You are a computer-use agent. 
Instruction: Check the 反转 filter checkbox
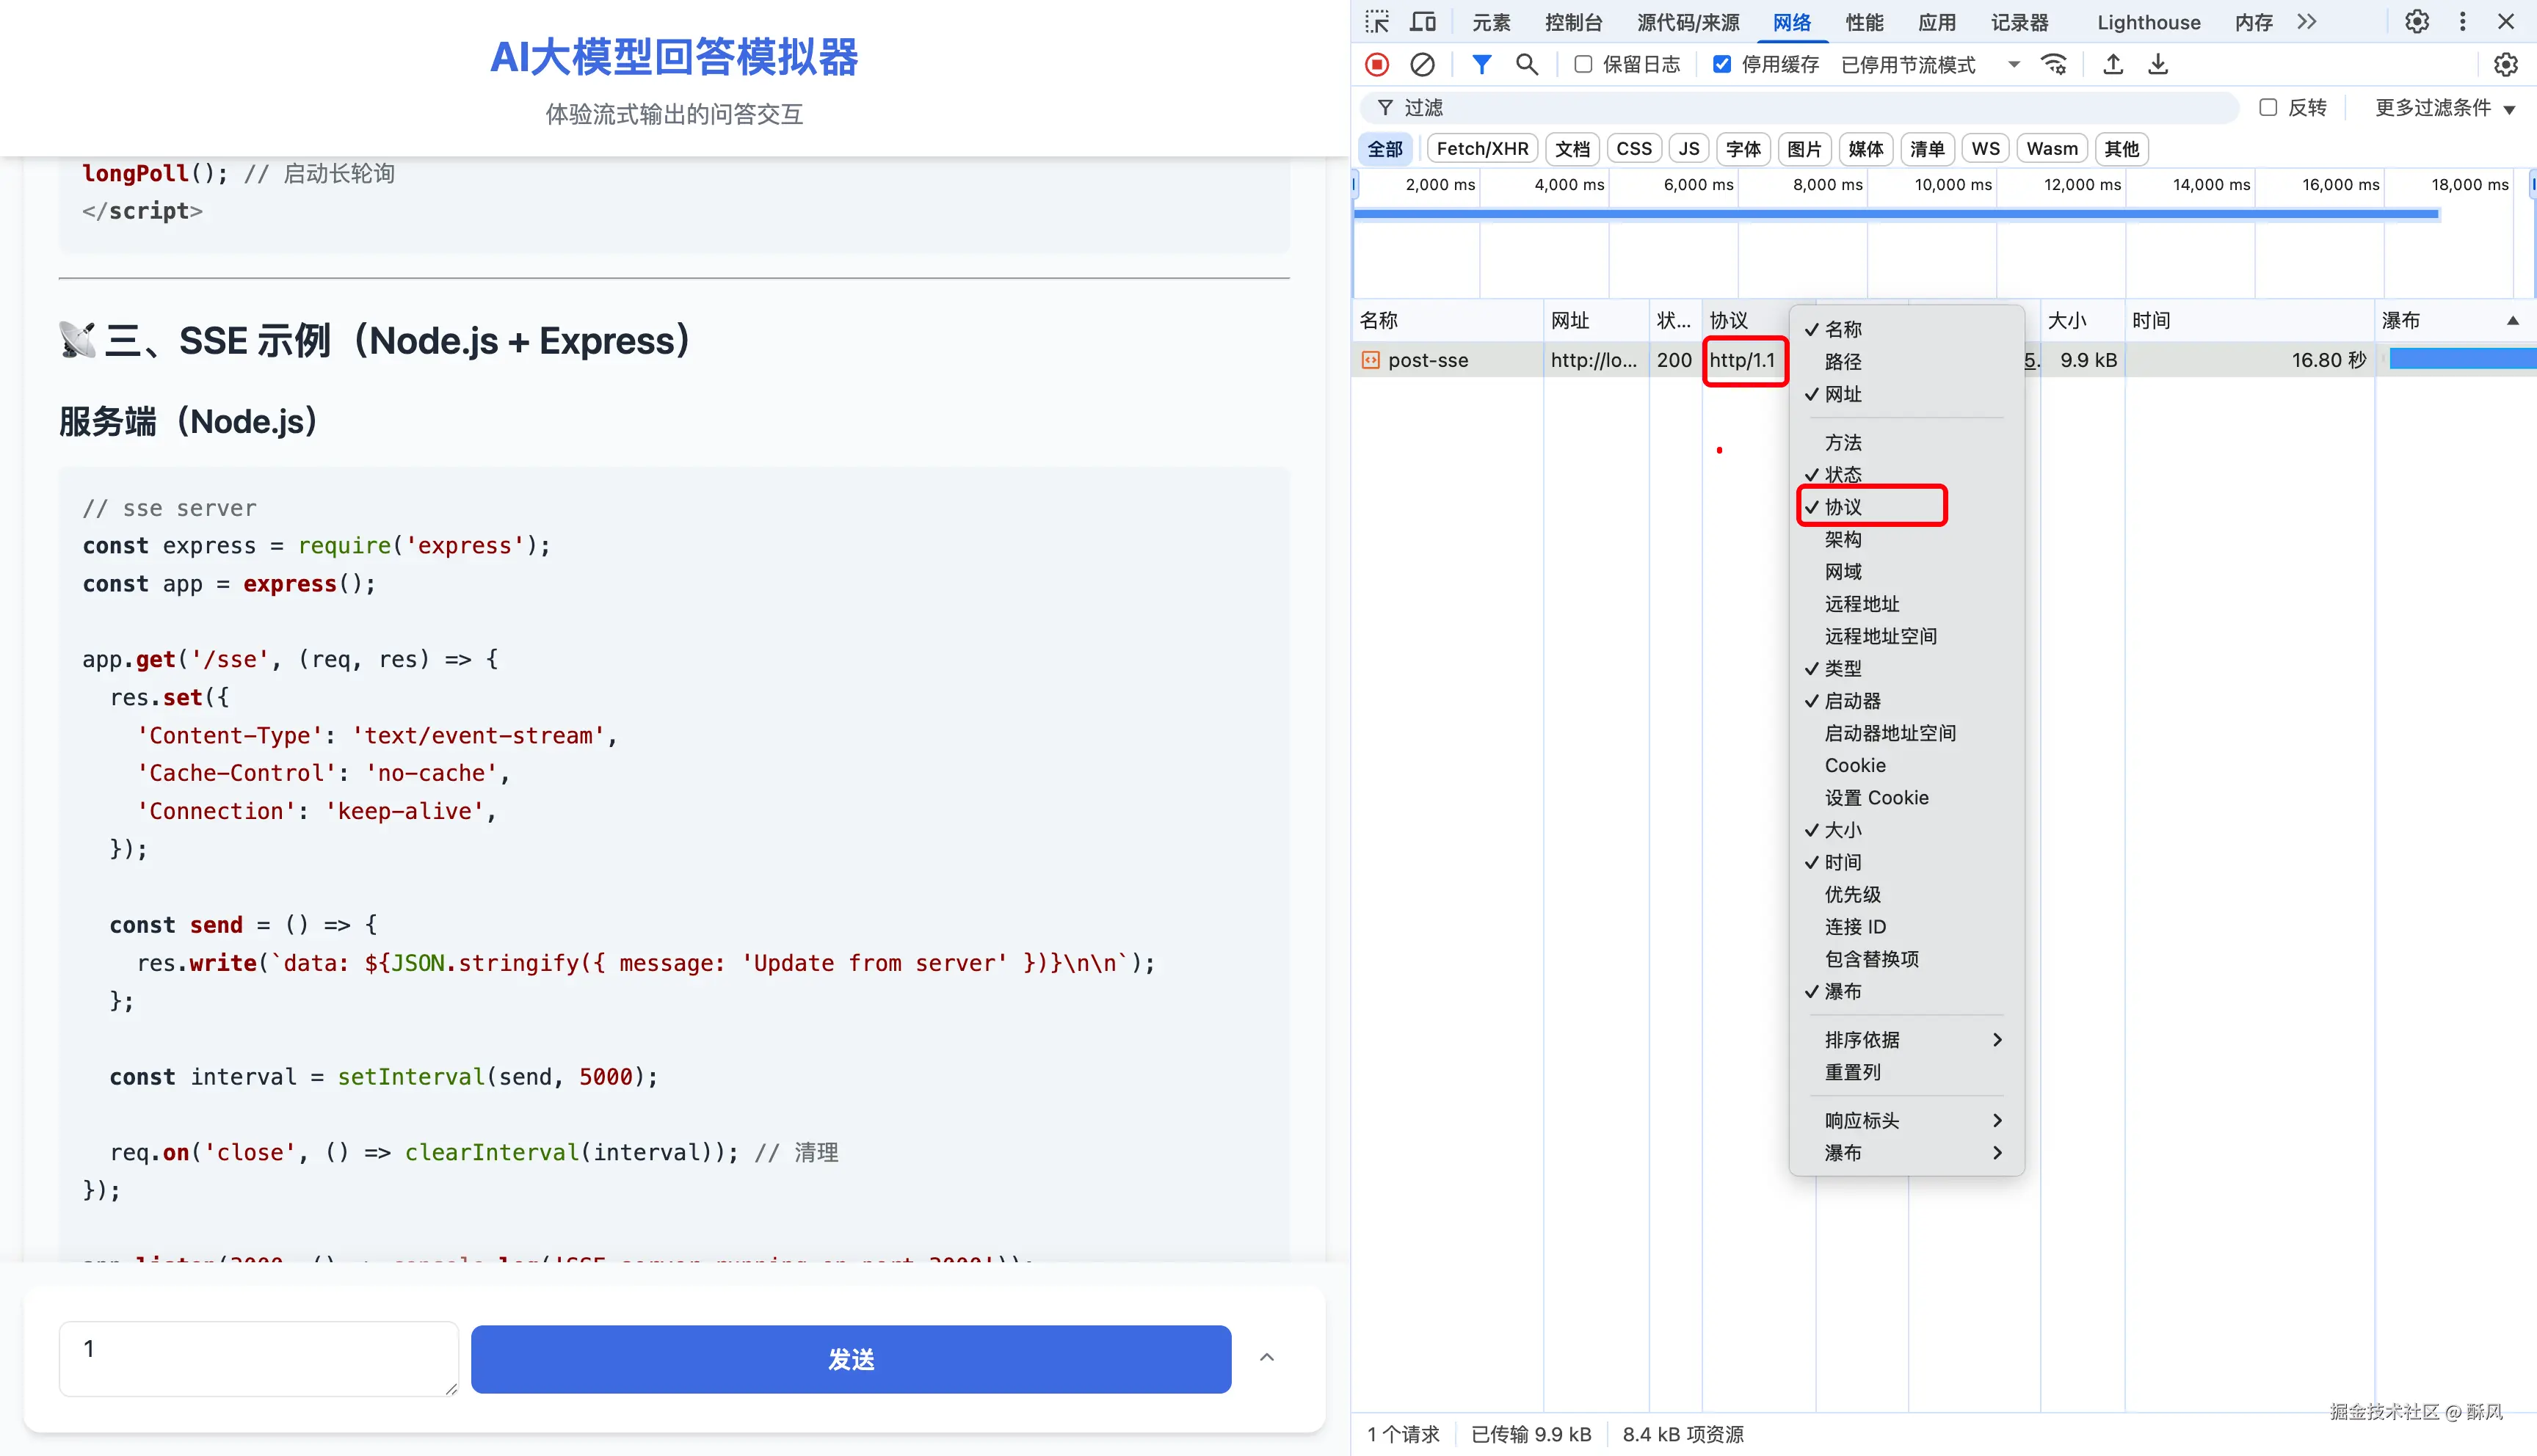(2268, 108)
